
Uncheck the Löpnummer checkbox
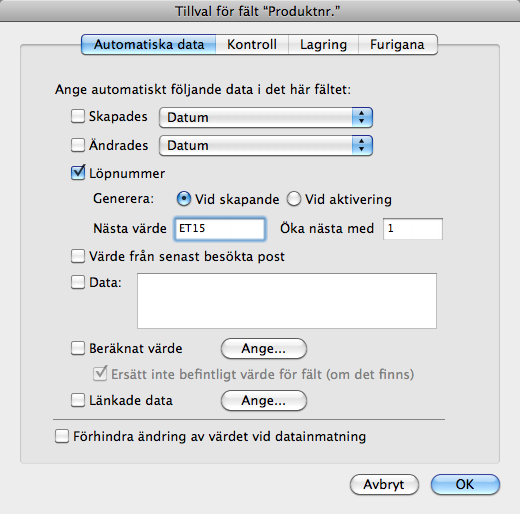(x=78, y=173)
